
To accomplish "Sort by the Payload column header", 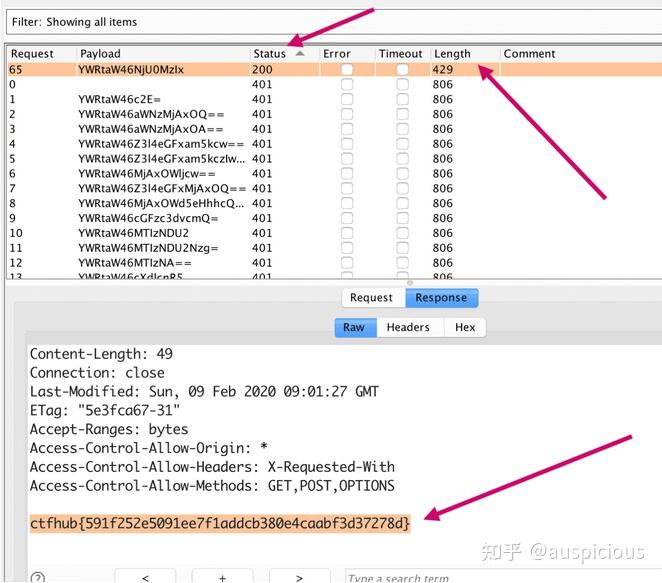I will 100,54.
